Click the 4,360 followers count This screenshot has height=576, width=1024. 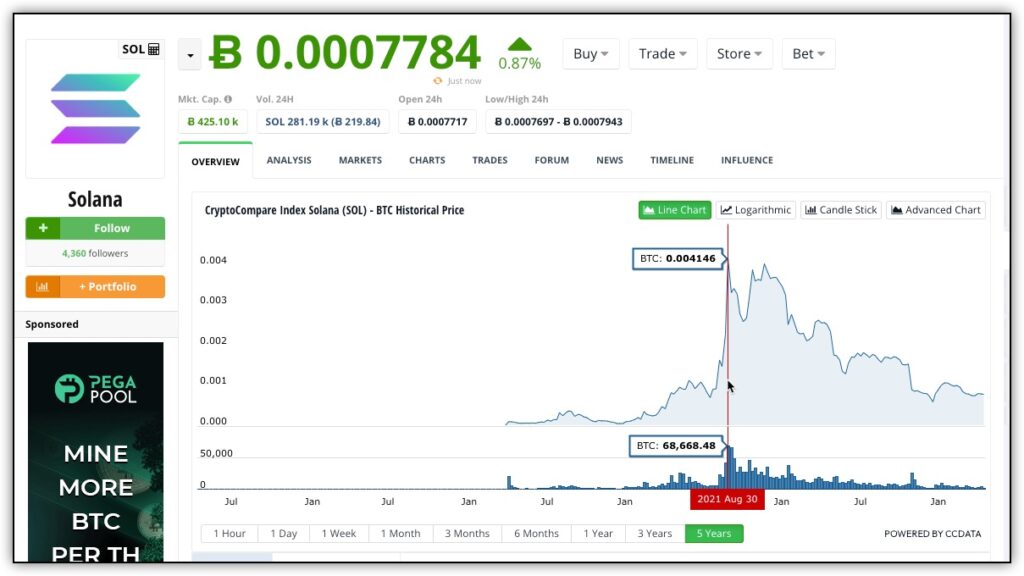point(95,253)
